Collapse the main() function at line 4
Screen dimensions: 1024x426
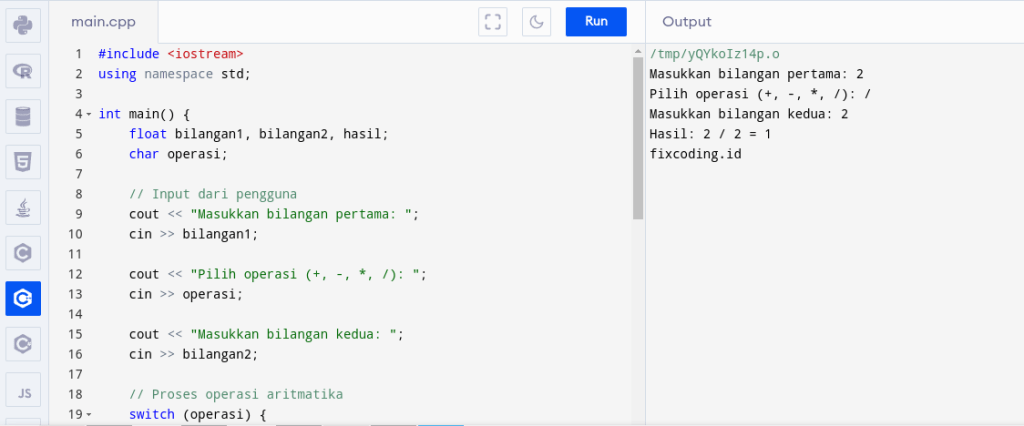(x=89, y=114)
